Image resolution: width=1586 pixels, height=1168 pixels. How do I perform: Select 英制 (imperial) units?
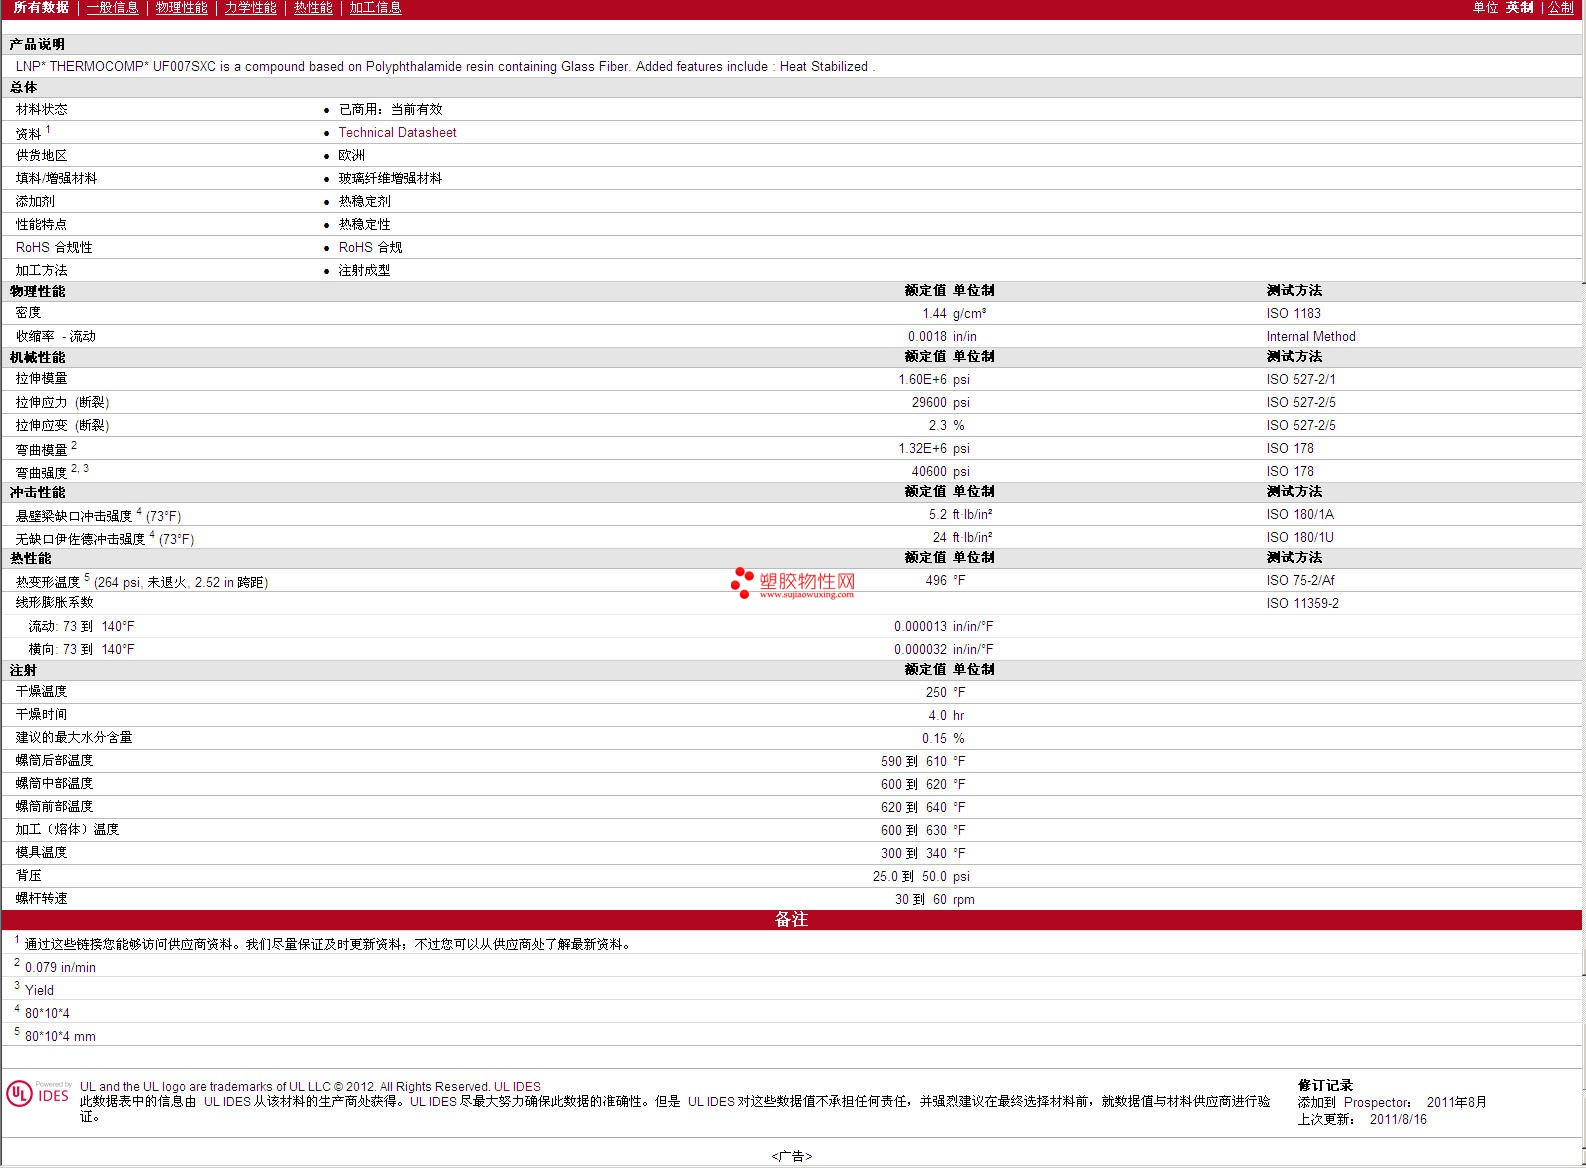coord(1519,8)
